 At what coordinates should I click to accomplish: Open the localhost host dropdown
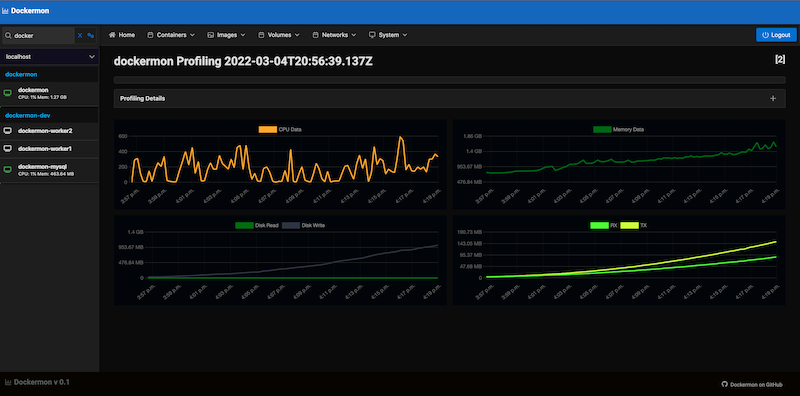(49, 57)
